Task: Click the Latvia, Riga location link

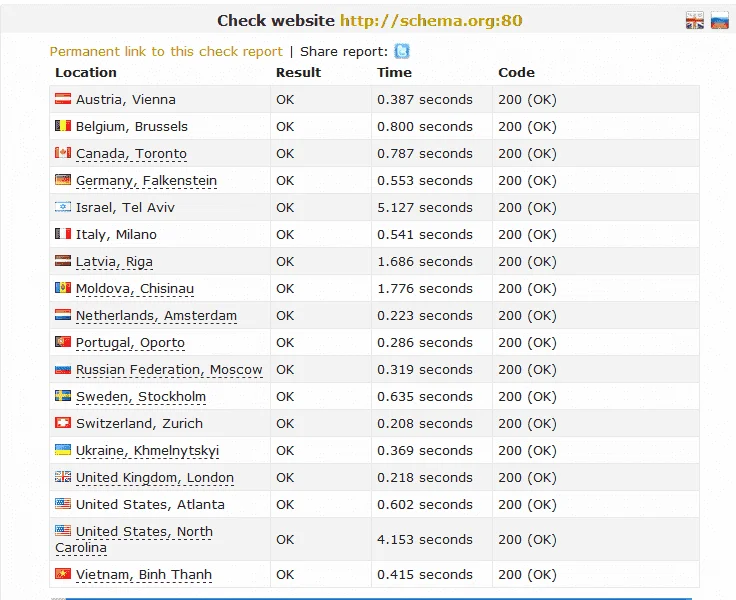Action: click(x=114, y=262)
